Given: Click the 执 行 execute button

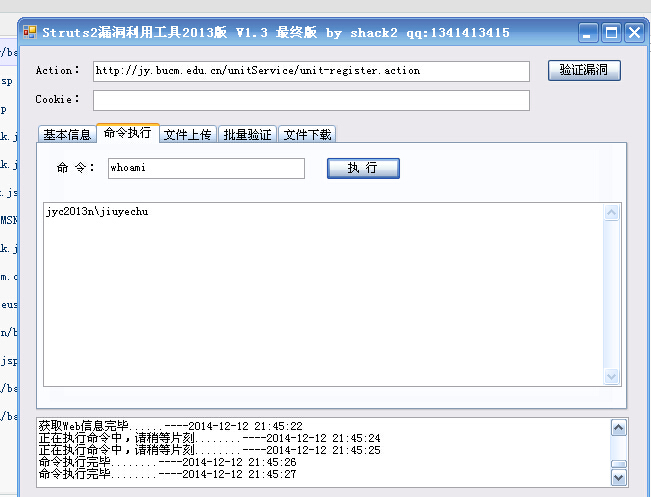Looking at the screenshot, I should [363, 168].
